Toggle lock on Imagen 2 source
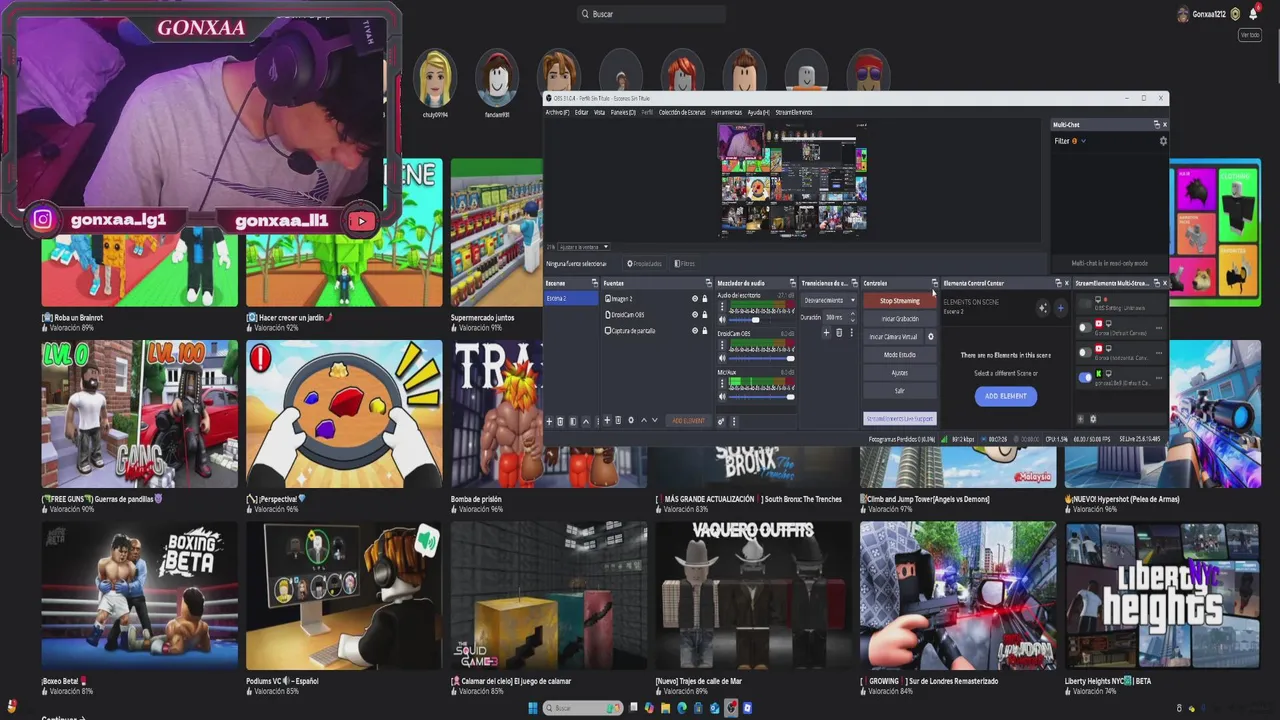 point(705,299)
